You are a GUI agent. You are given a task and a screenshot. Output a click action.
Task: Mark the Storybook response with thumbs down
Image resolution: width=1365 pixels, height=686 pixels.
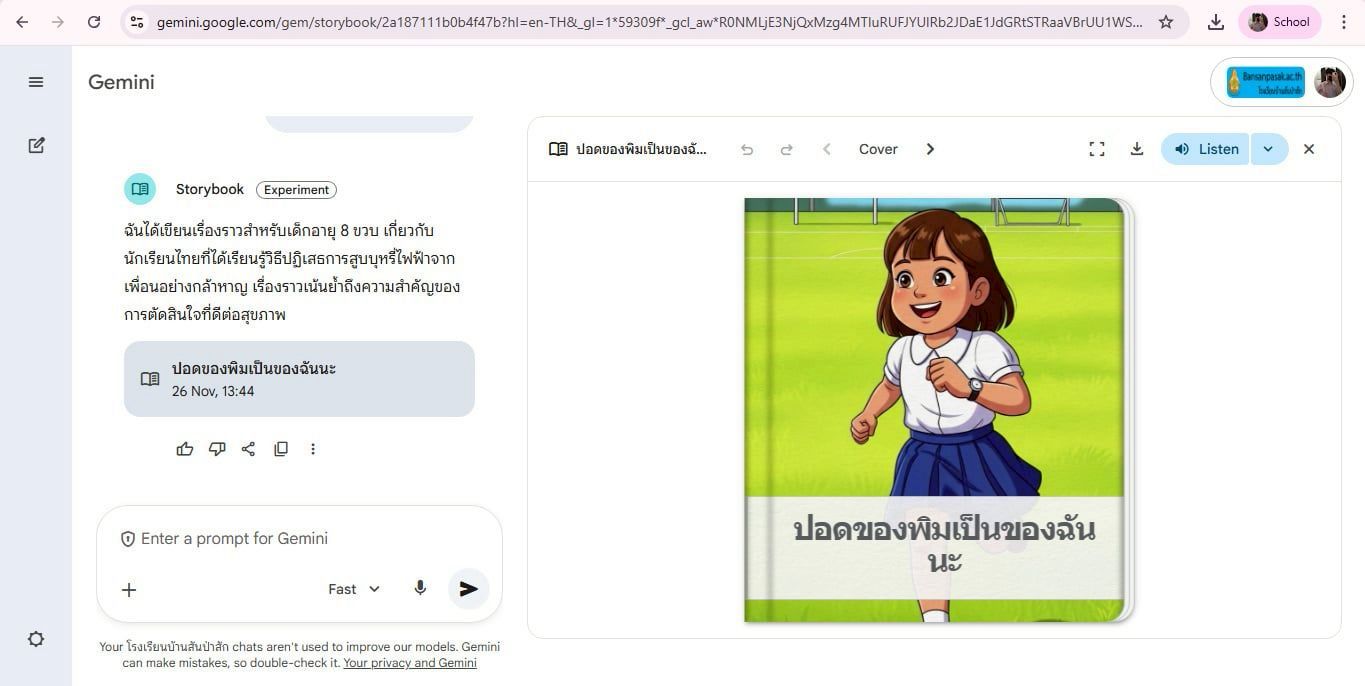tap(217, 449)
